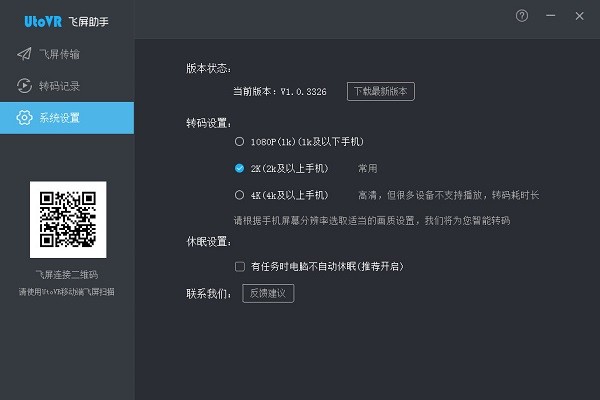Choose the 2K(2k及以上手机) radio button
This screenshot has width=600, height=400.
(239, 168)
